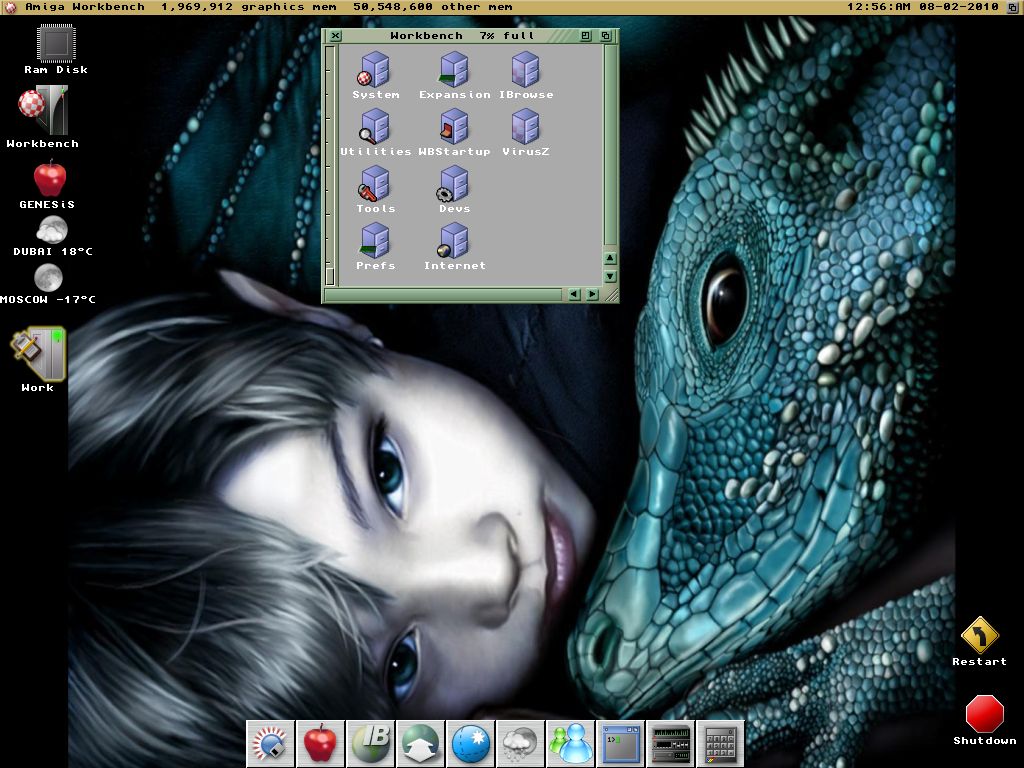Click the horizontal scrollbar of Workbench window
The width and height of the screenshot is (1024, 768).
(444, 295)
